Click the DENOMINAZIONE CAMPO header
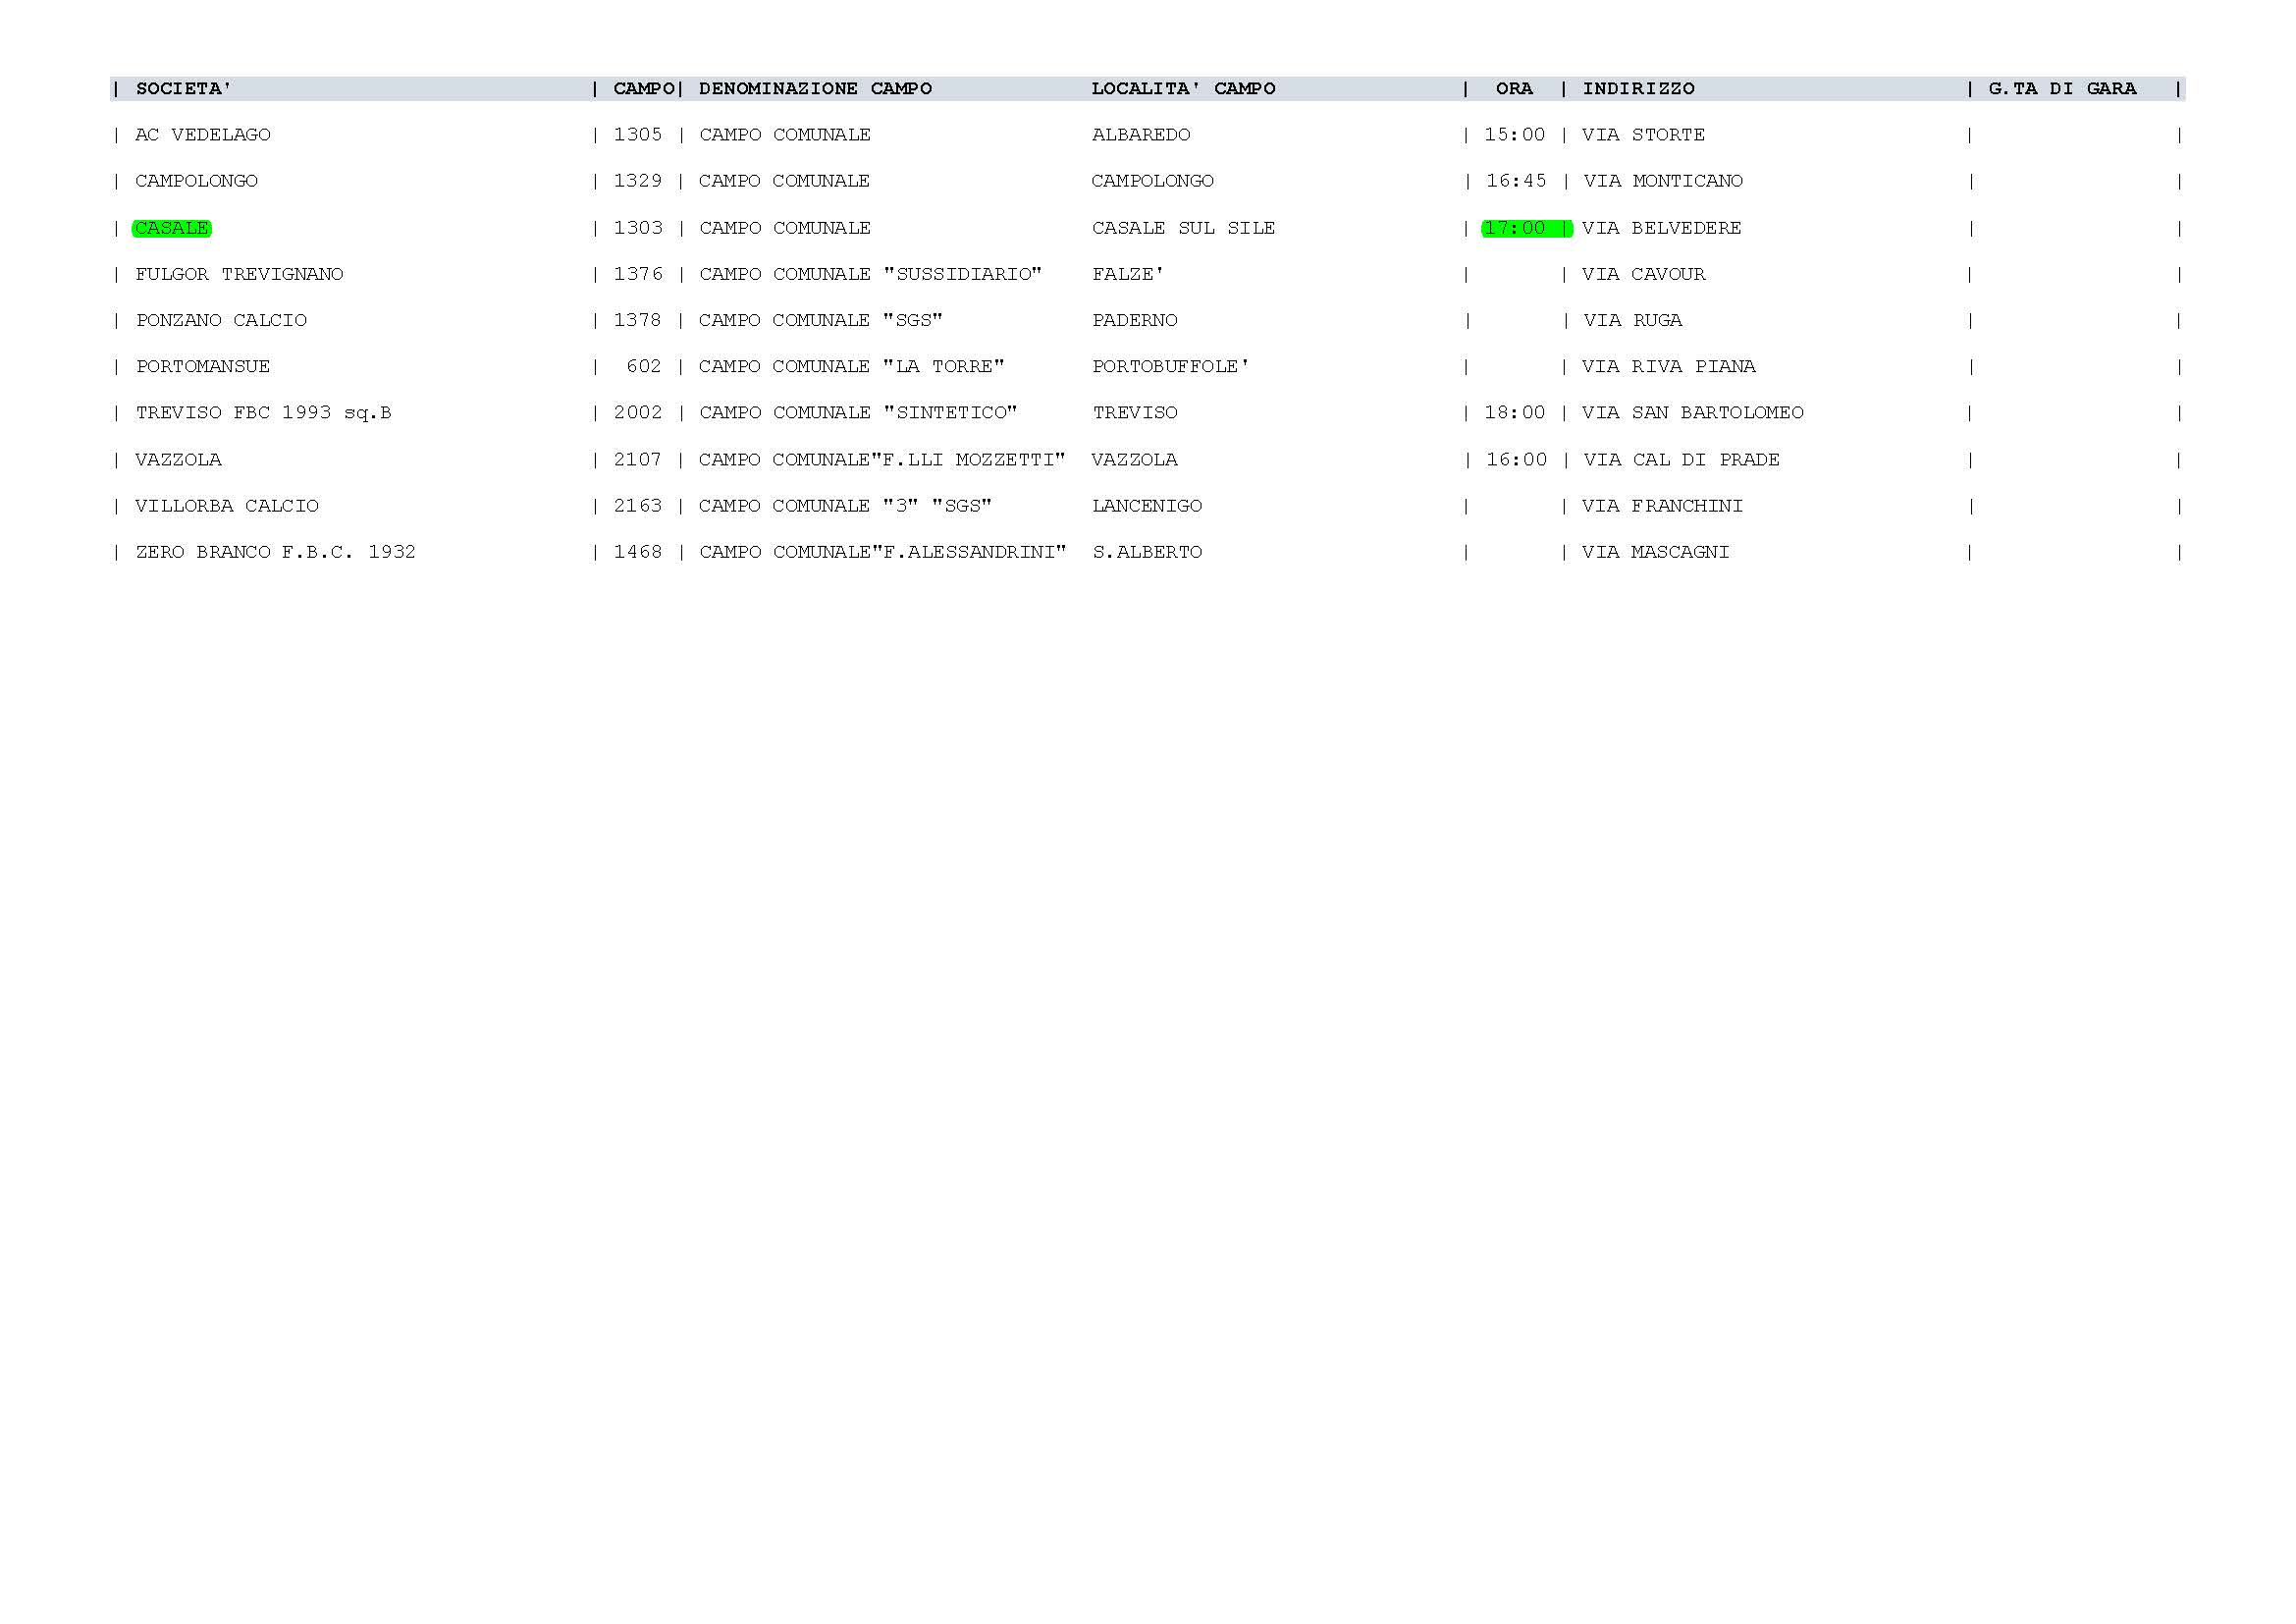Image resolution: width=2296 pixels, height=1624 pixels. (x=815, y=89)
